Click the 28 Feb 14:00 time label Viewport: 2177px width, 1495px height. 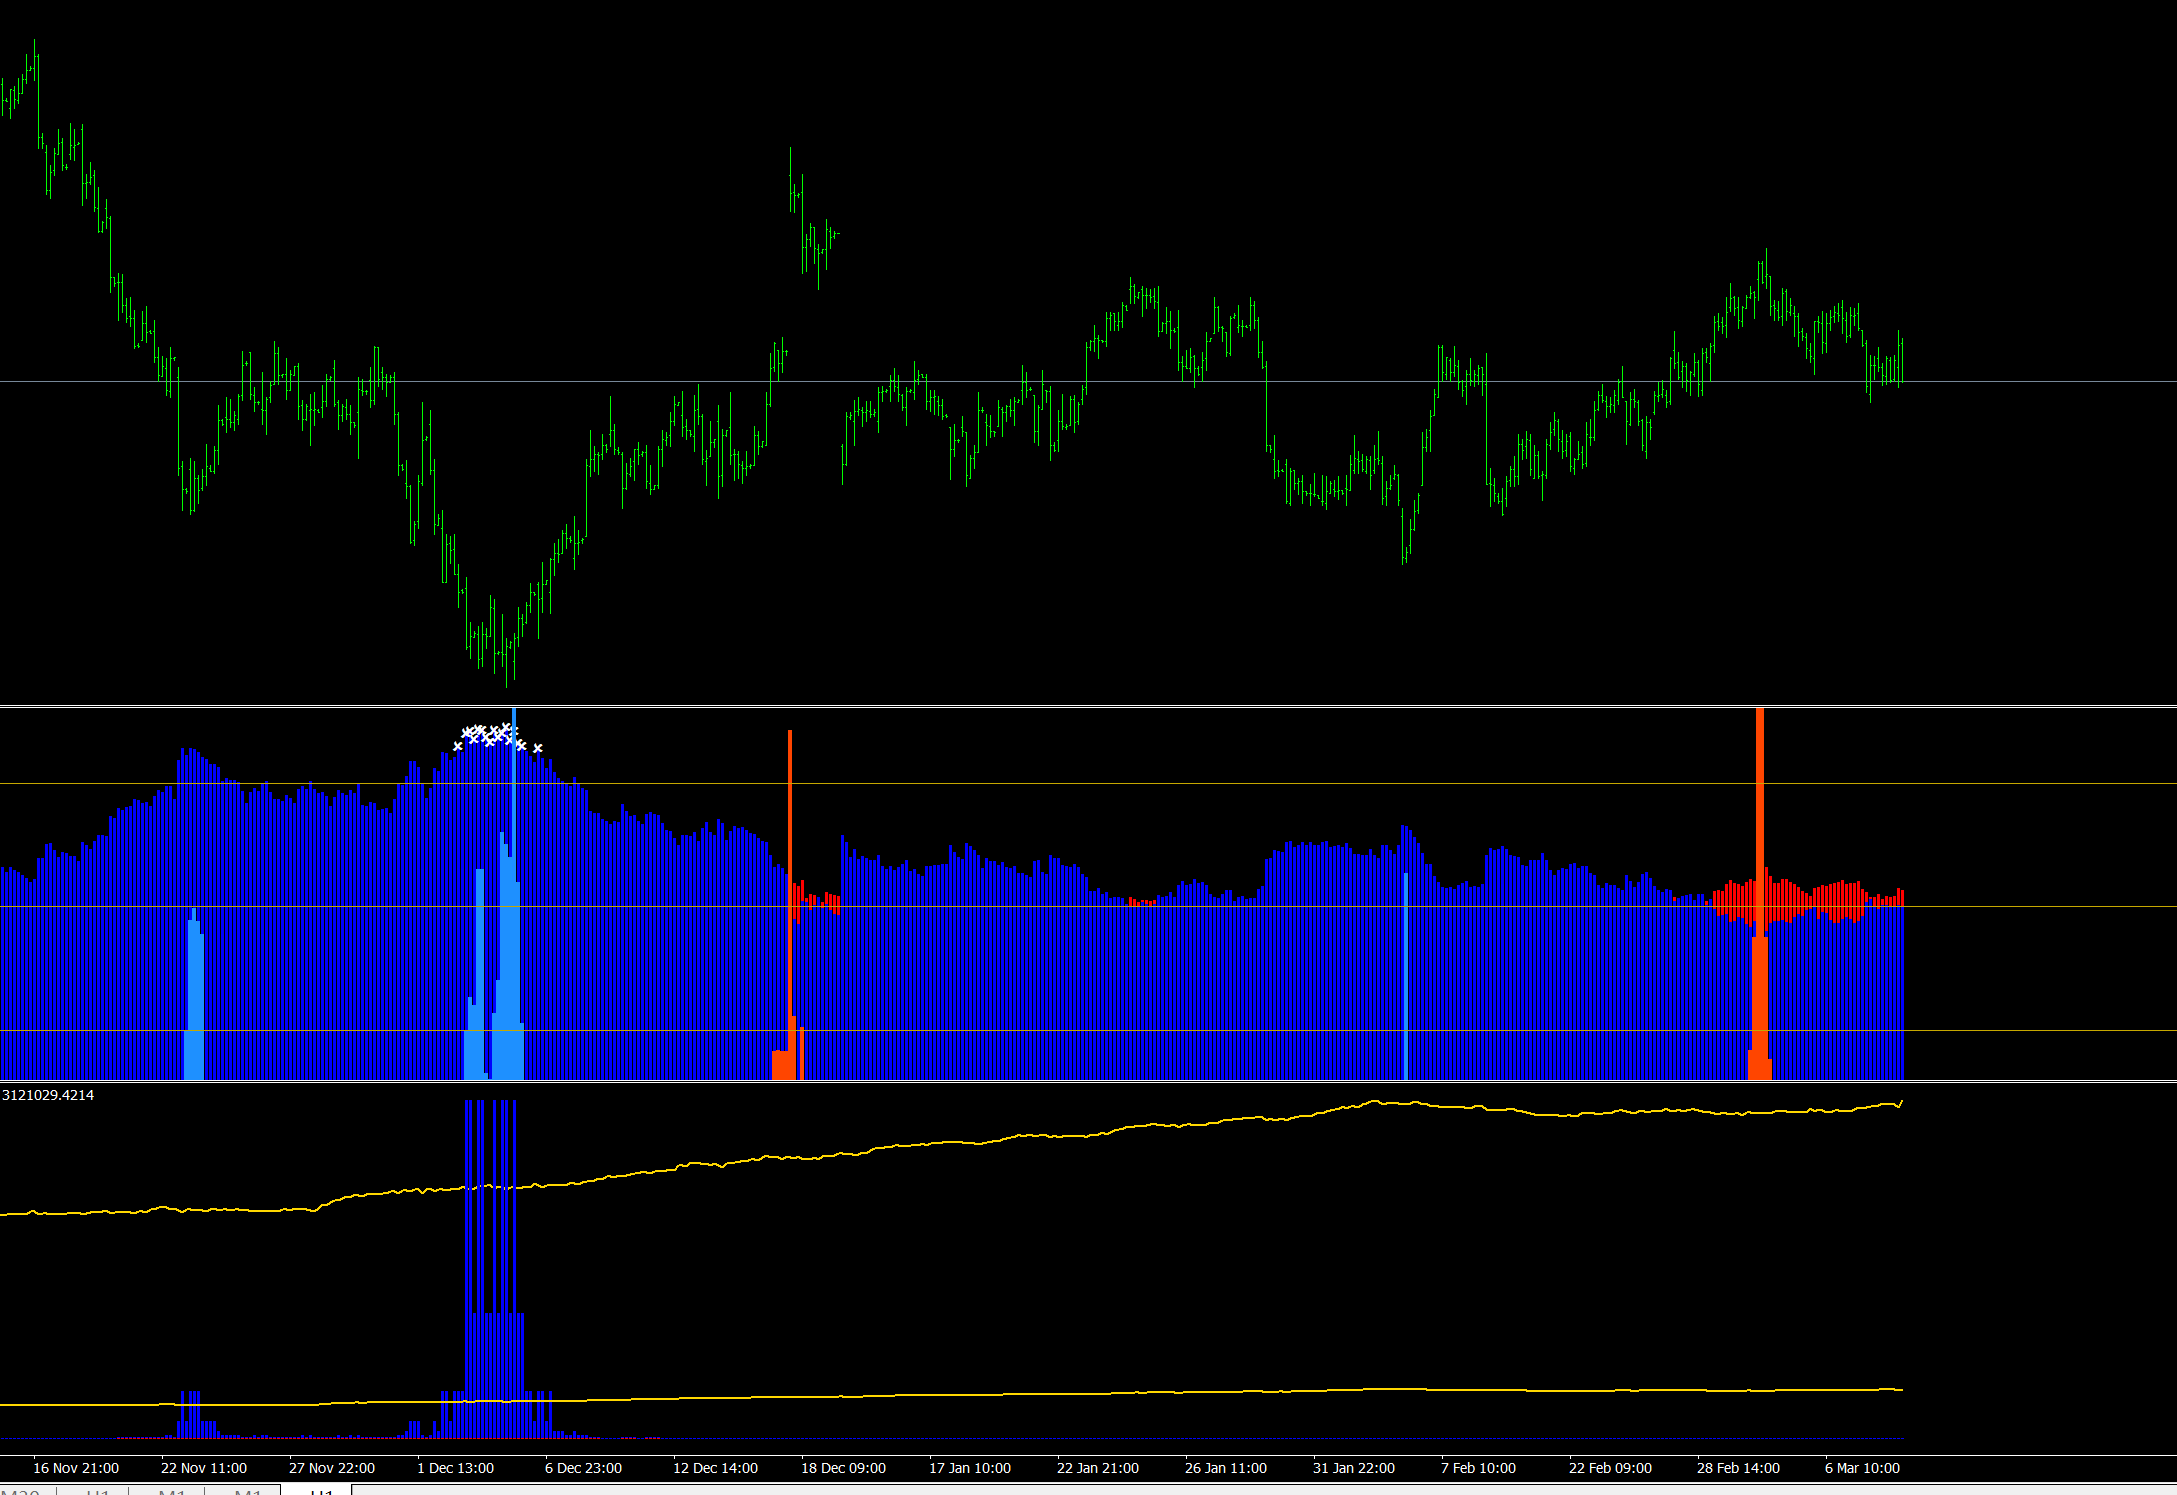pos(1739,1468)
